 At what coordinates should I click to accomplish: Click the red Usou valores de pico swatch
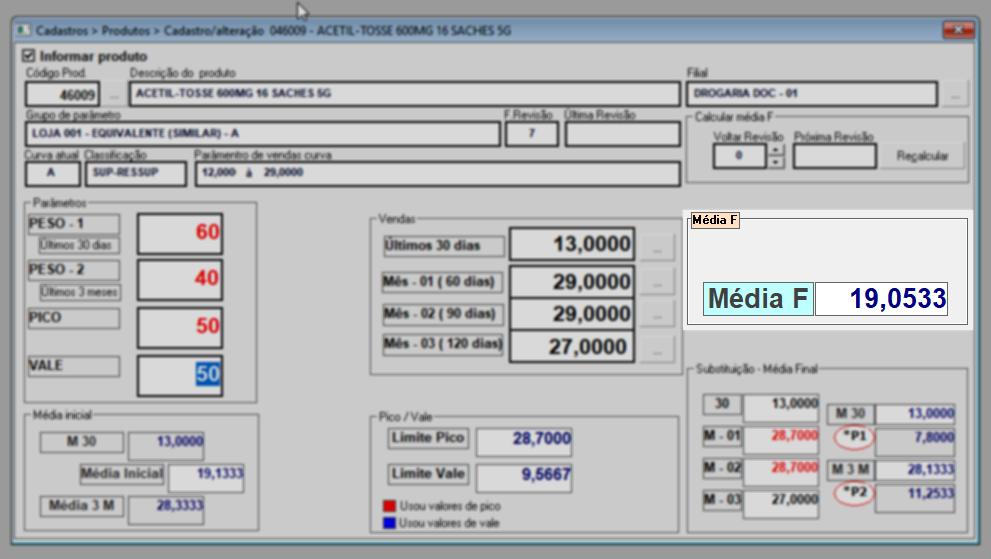(x=389, y=506)
